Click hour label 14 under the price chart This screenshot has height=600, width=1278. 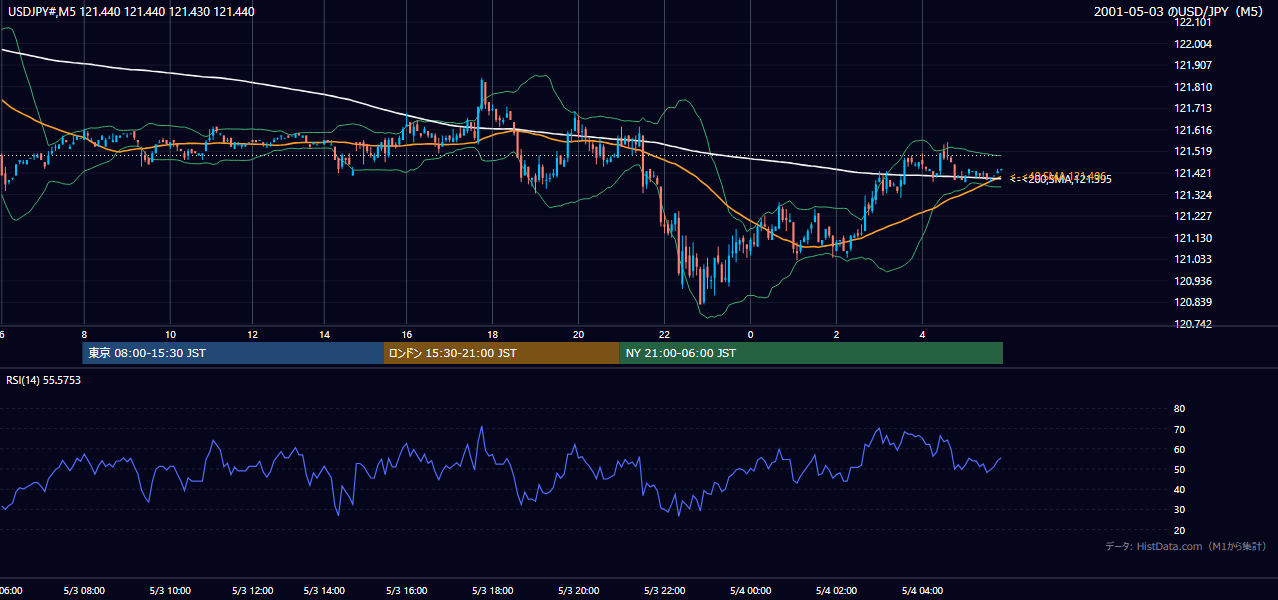(x=325, y=335)
